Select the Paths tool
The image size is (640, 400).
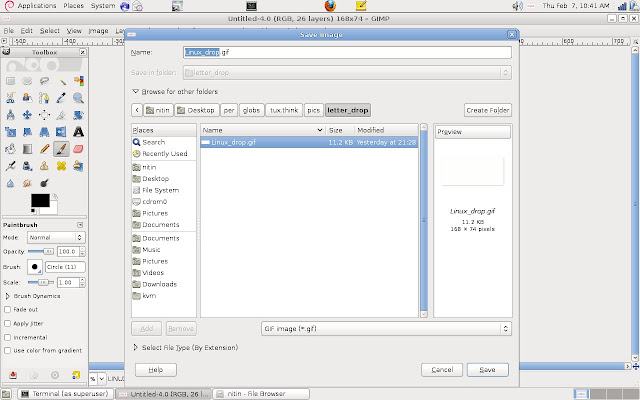click(44, 98)
